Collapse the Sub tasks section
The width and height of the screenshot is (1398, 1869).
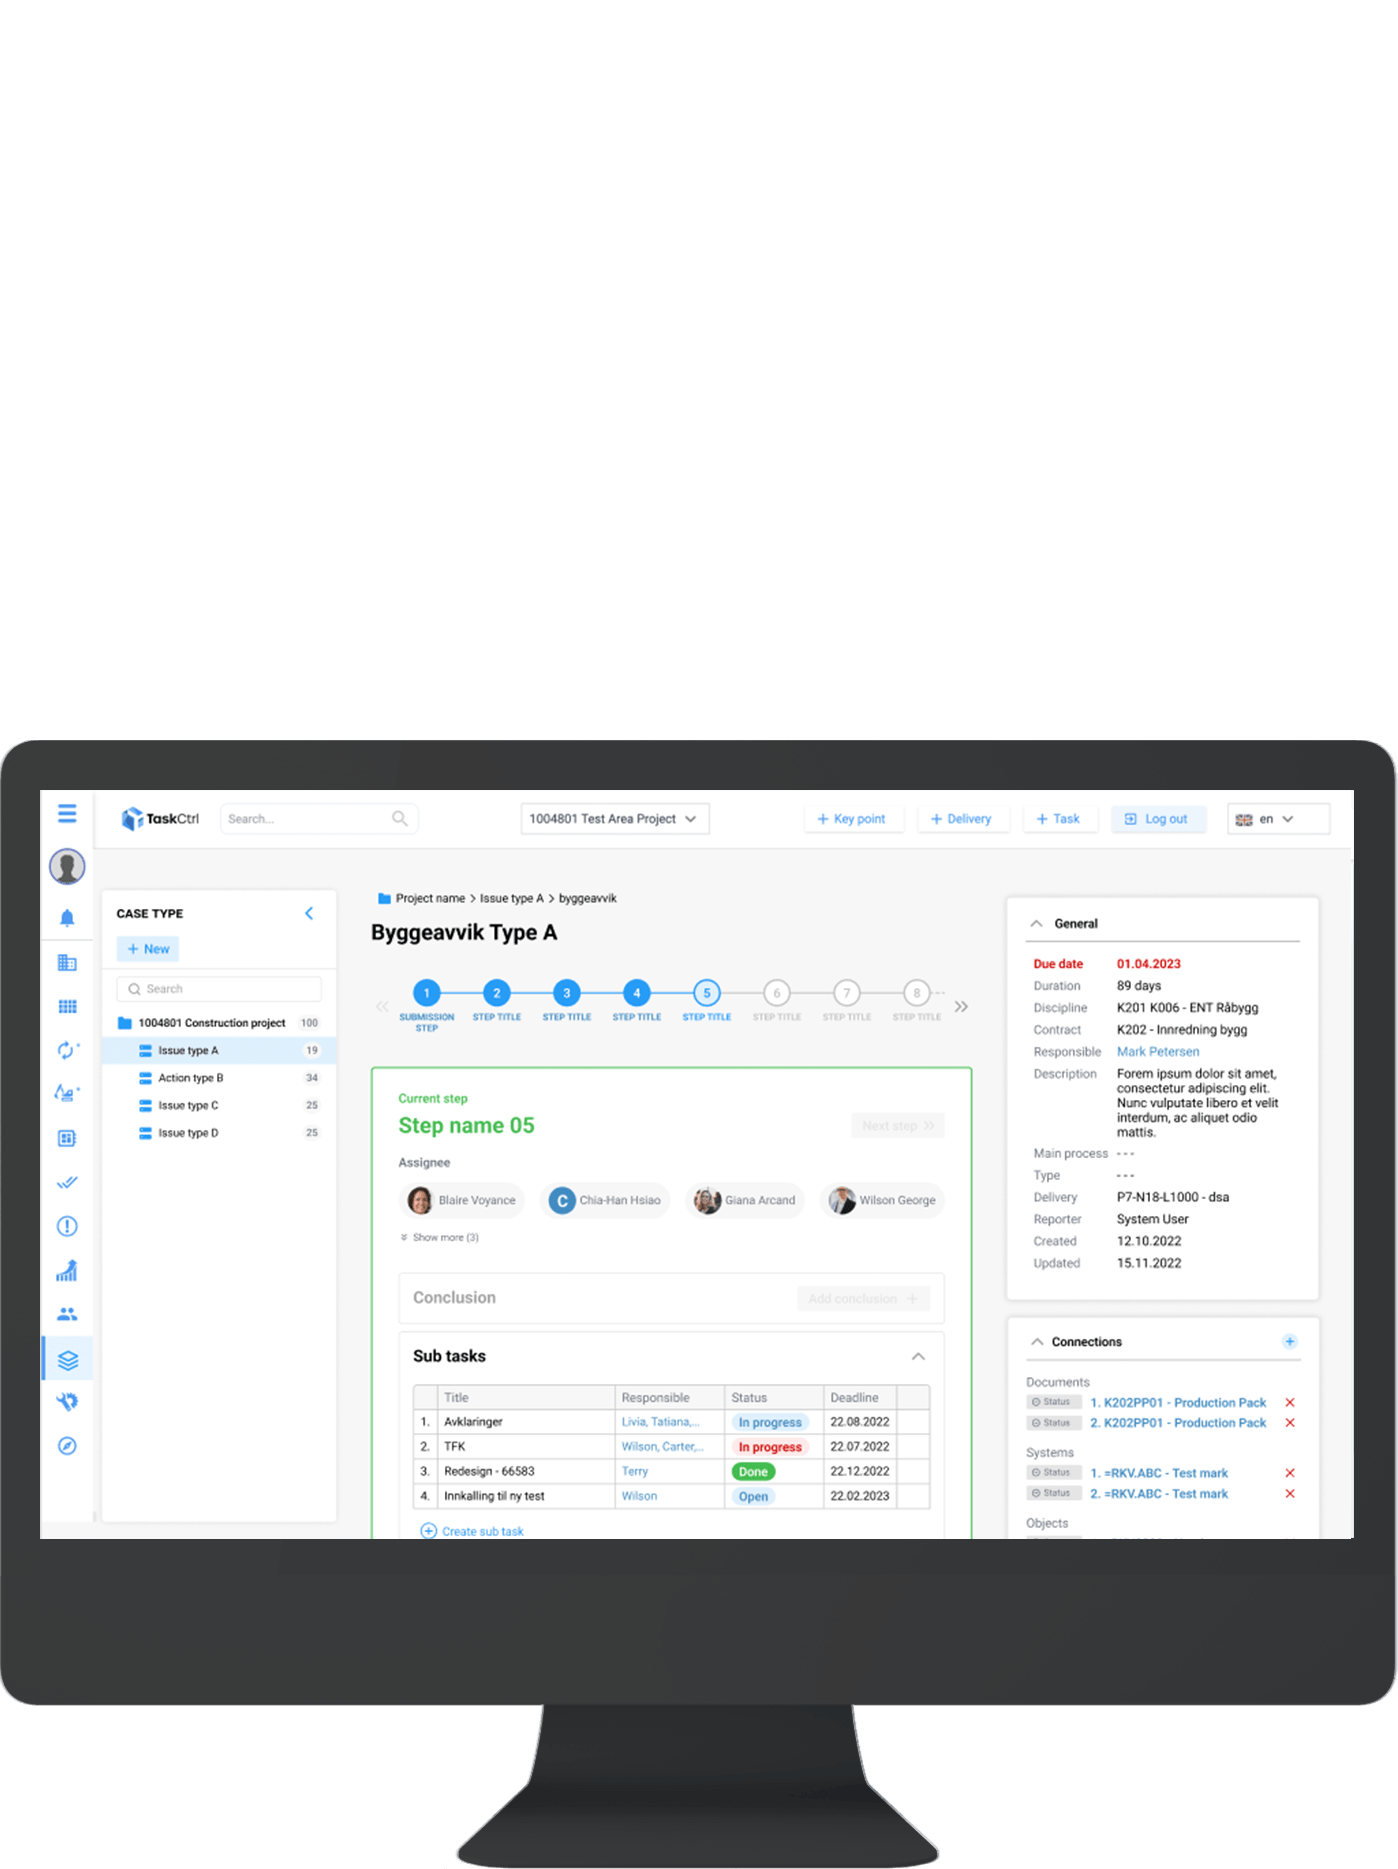tap(918, 1357)
